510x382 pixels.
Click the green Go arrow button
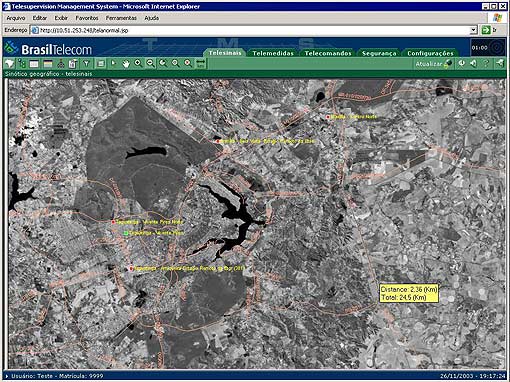click(486, 30)
